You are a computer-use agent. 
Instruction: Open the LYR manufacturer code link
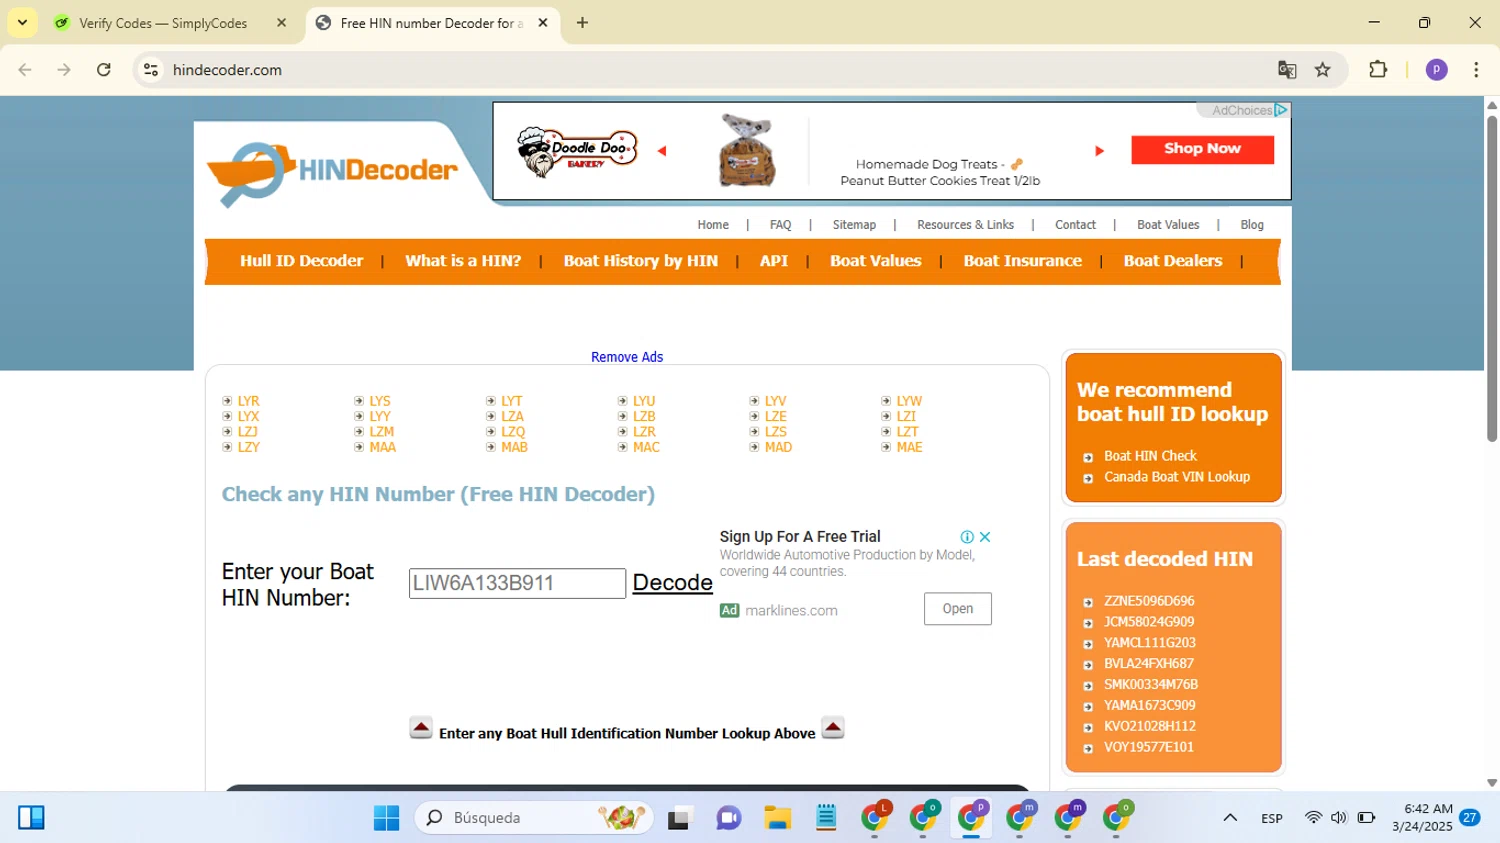[x=248, y=401]
